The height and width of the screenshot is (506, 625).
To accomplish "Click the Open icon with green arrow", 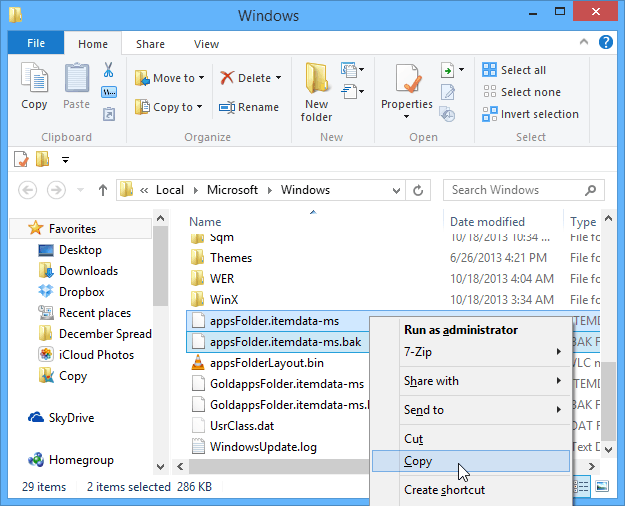I will tap(448, 70).
